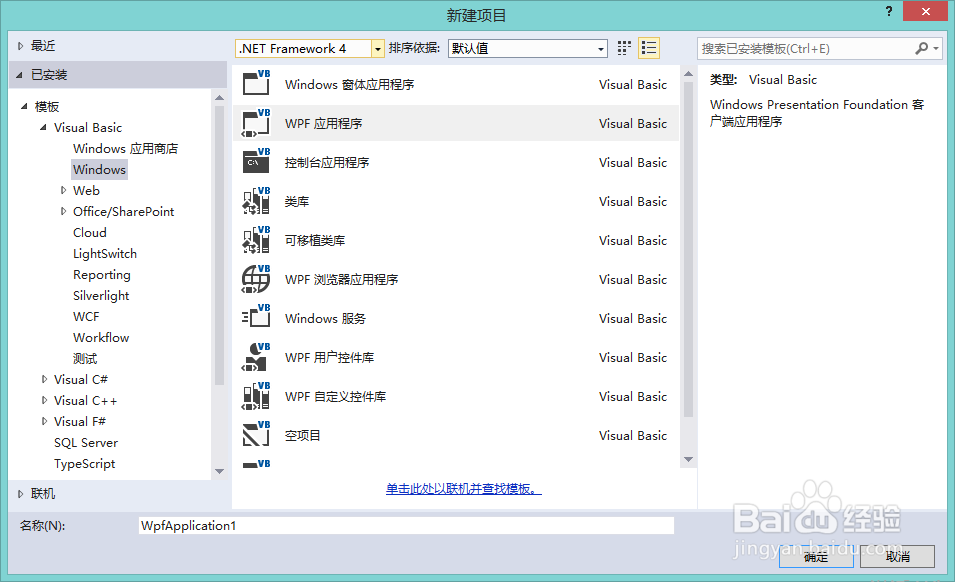
Task: Click the template list scrollbar up arrow
Action: coord(689,74)
